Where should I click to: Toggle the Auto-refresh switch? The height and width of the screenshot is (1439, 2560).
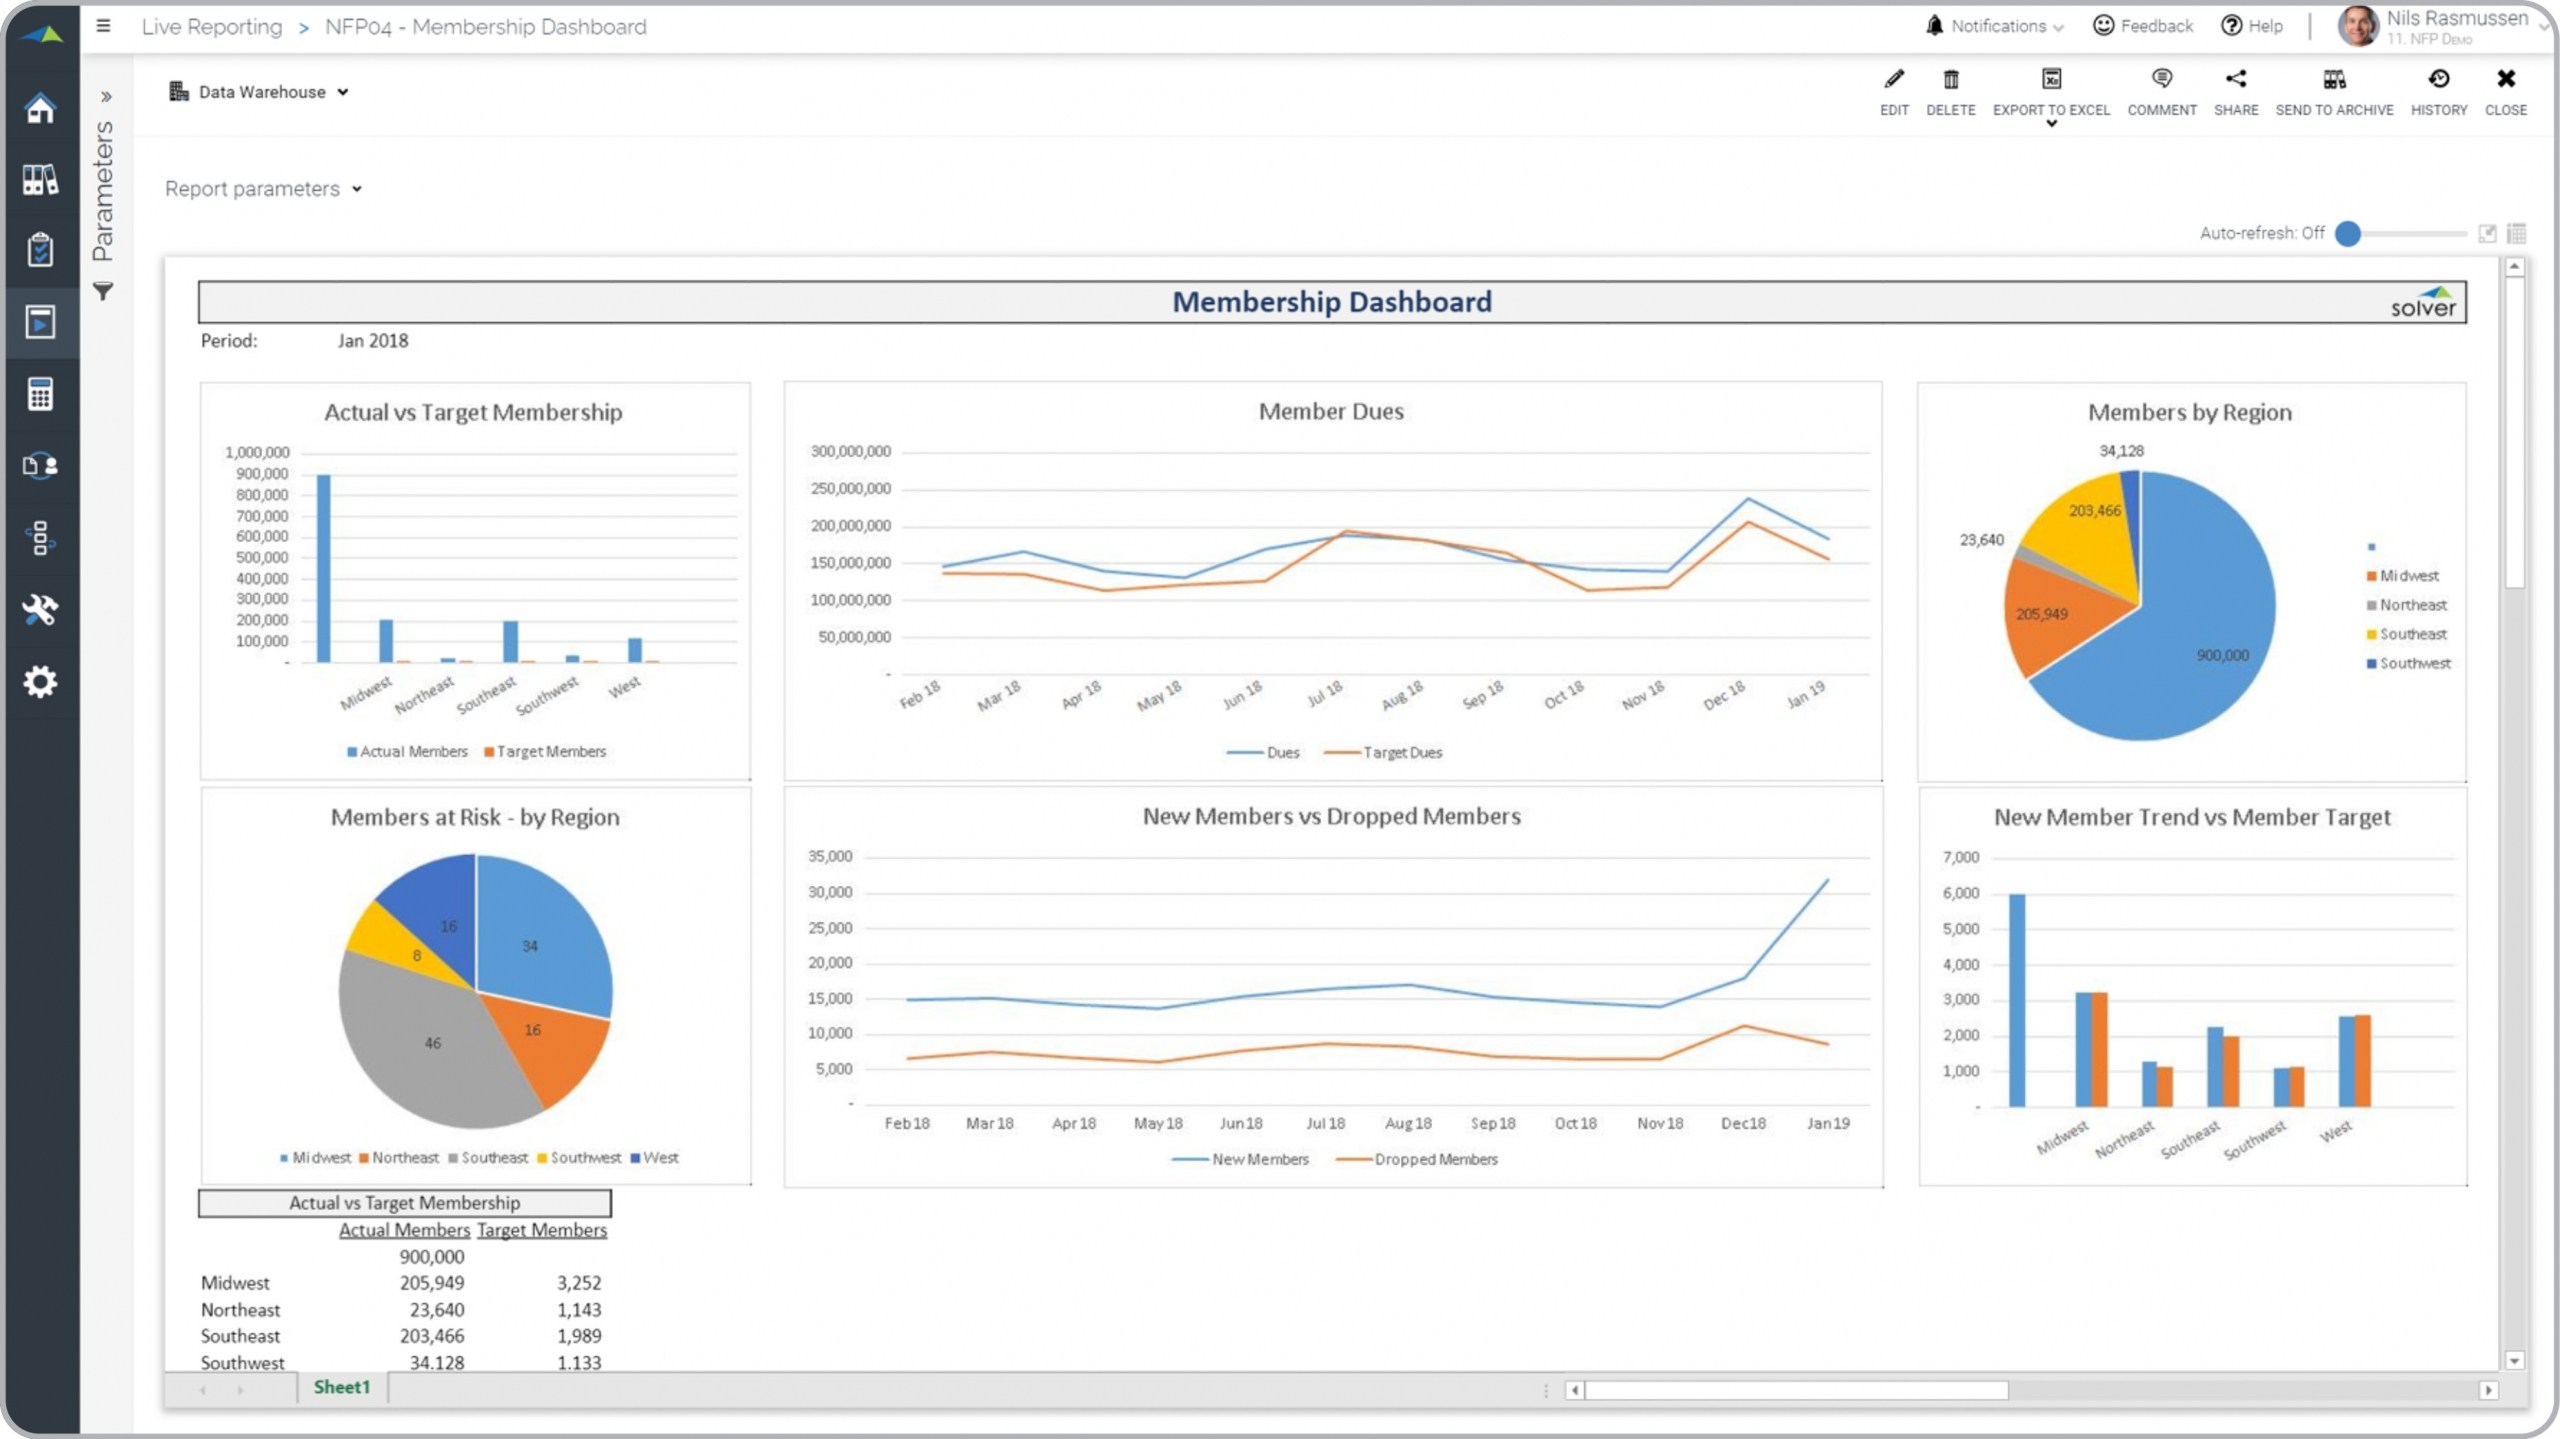[x=2349, y=233]
